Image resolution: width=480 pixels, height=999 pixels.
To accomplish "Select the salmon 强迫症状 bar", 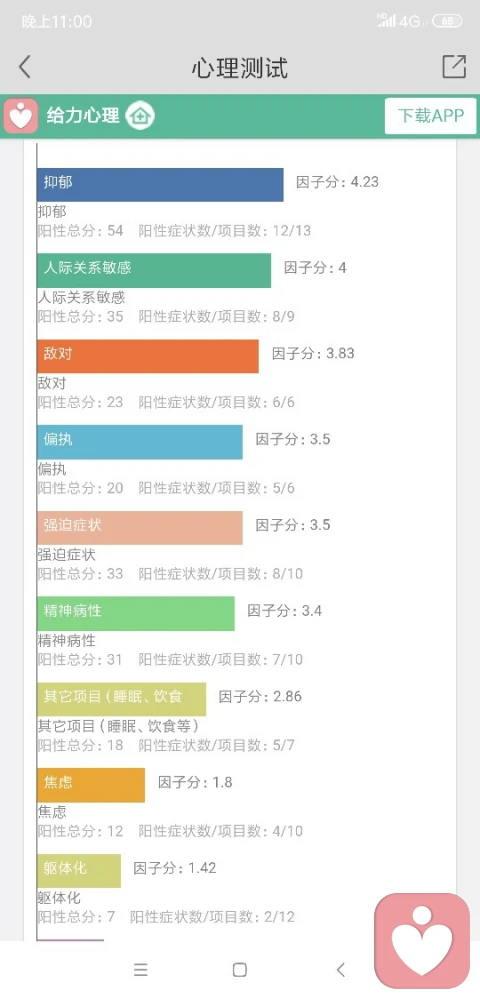I will pos(140,528).
